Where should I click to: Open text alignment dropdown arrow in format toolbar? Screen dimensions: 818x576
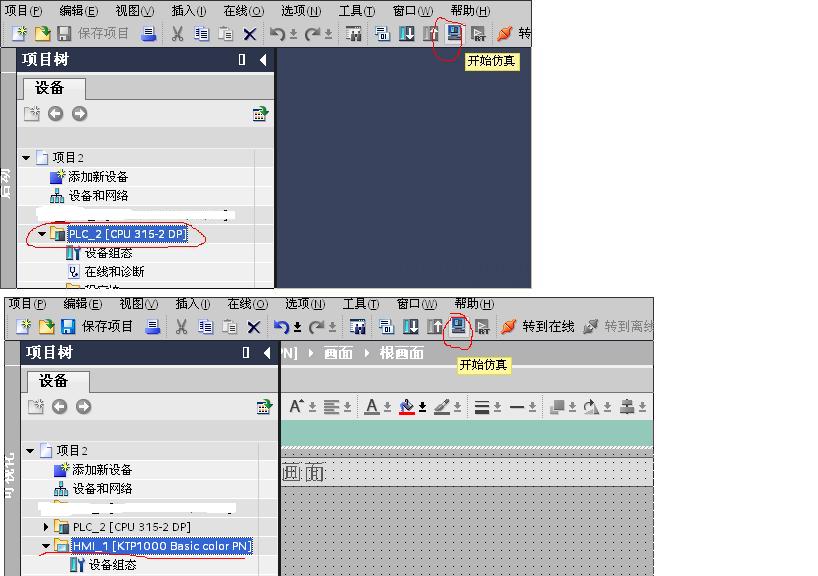[347, 407]
